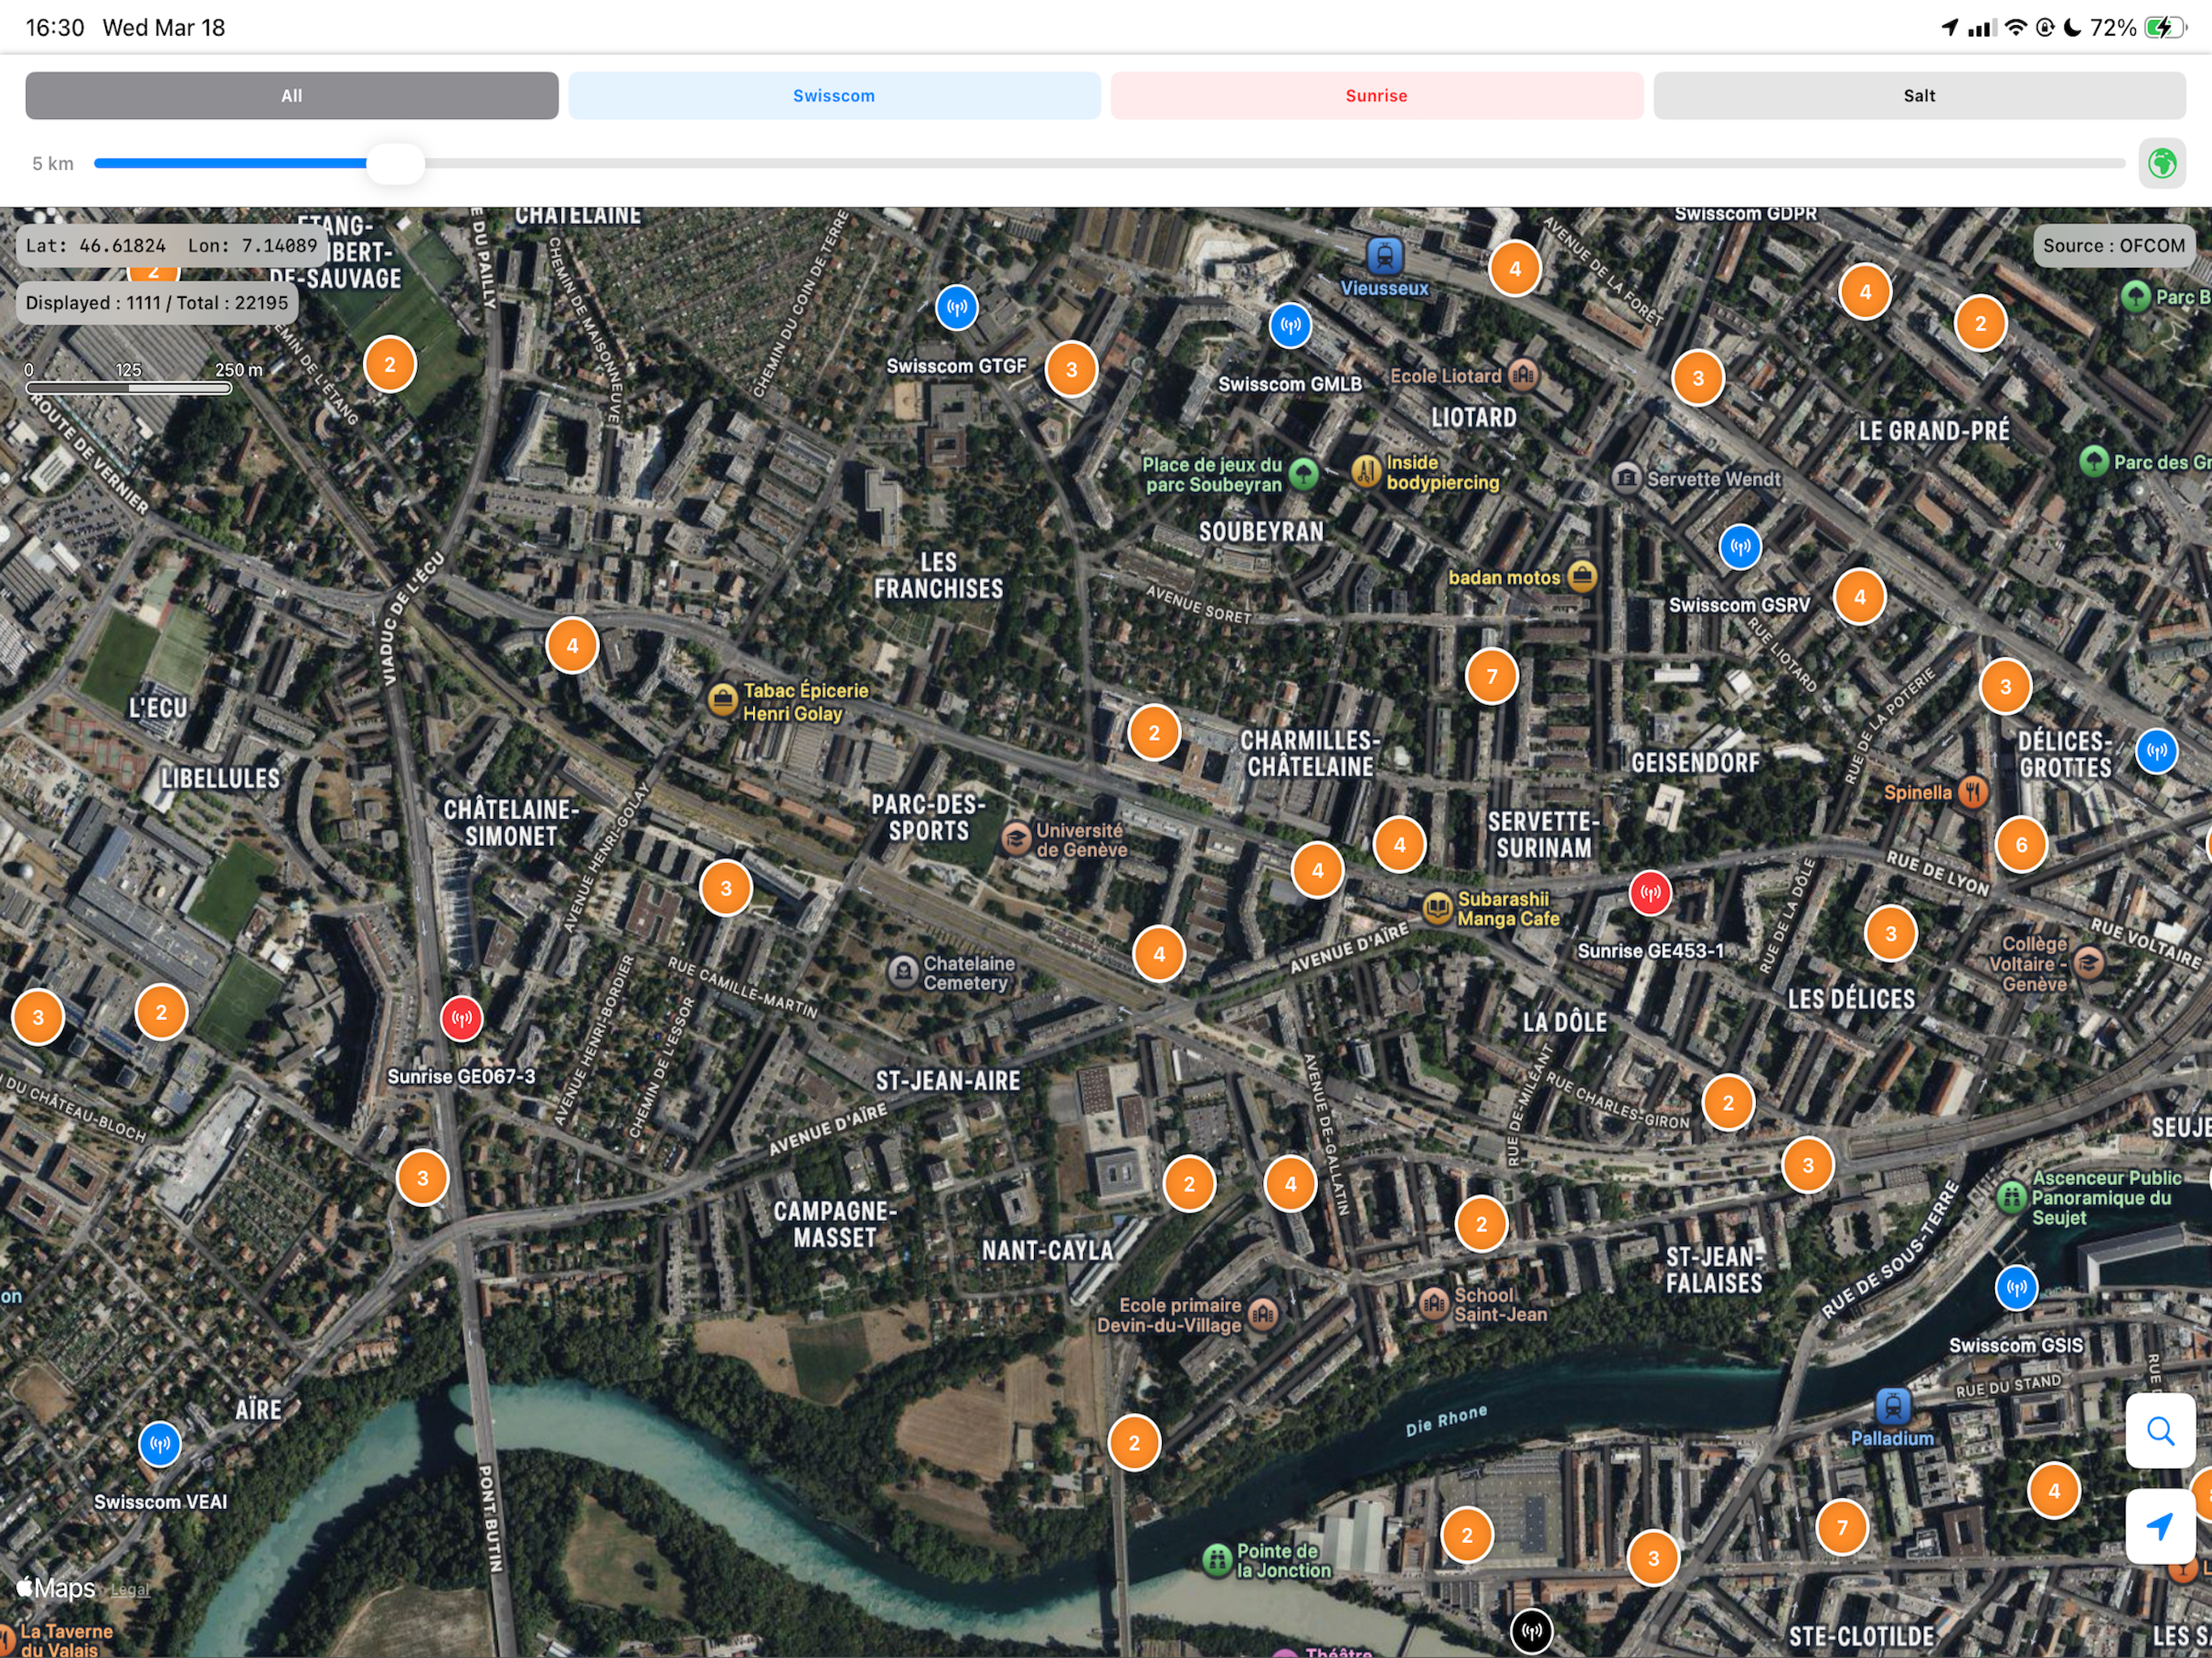
Task: Filter antennas by Sunrise
Action: pos(1376,96)
